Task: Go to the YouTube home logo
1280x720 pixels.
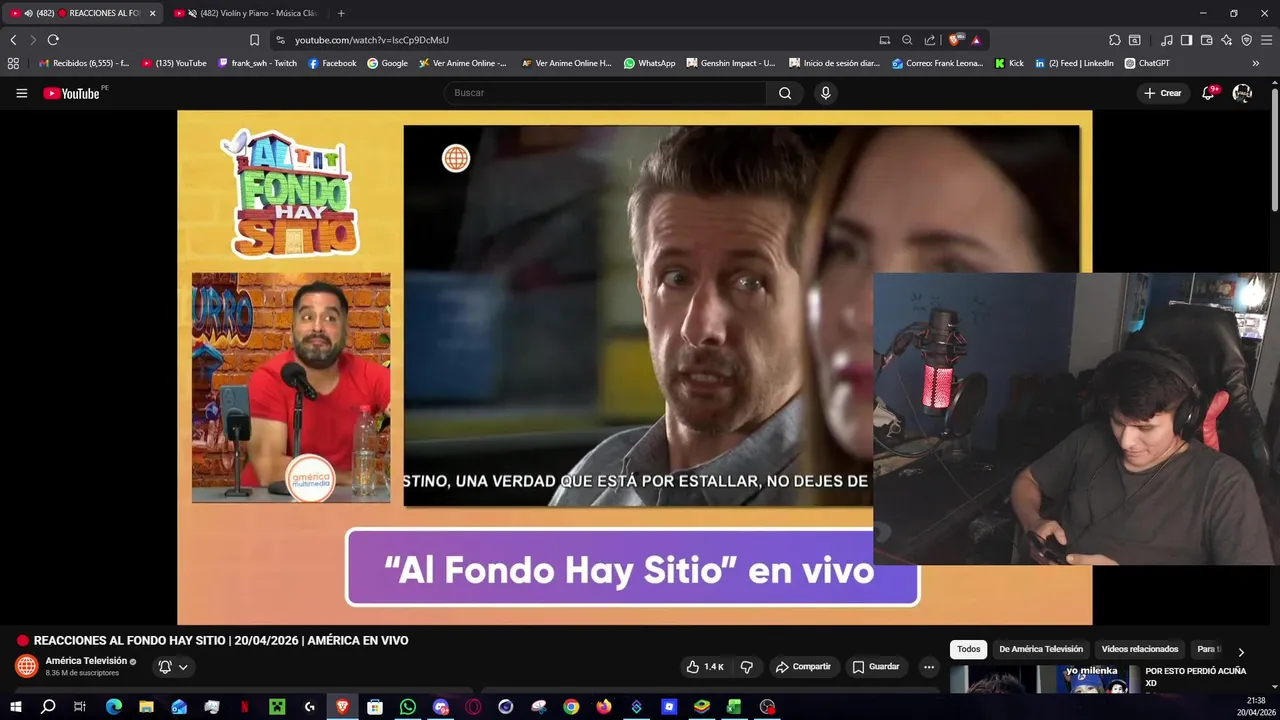Action: pyautogui.click(x=72, y=93)
